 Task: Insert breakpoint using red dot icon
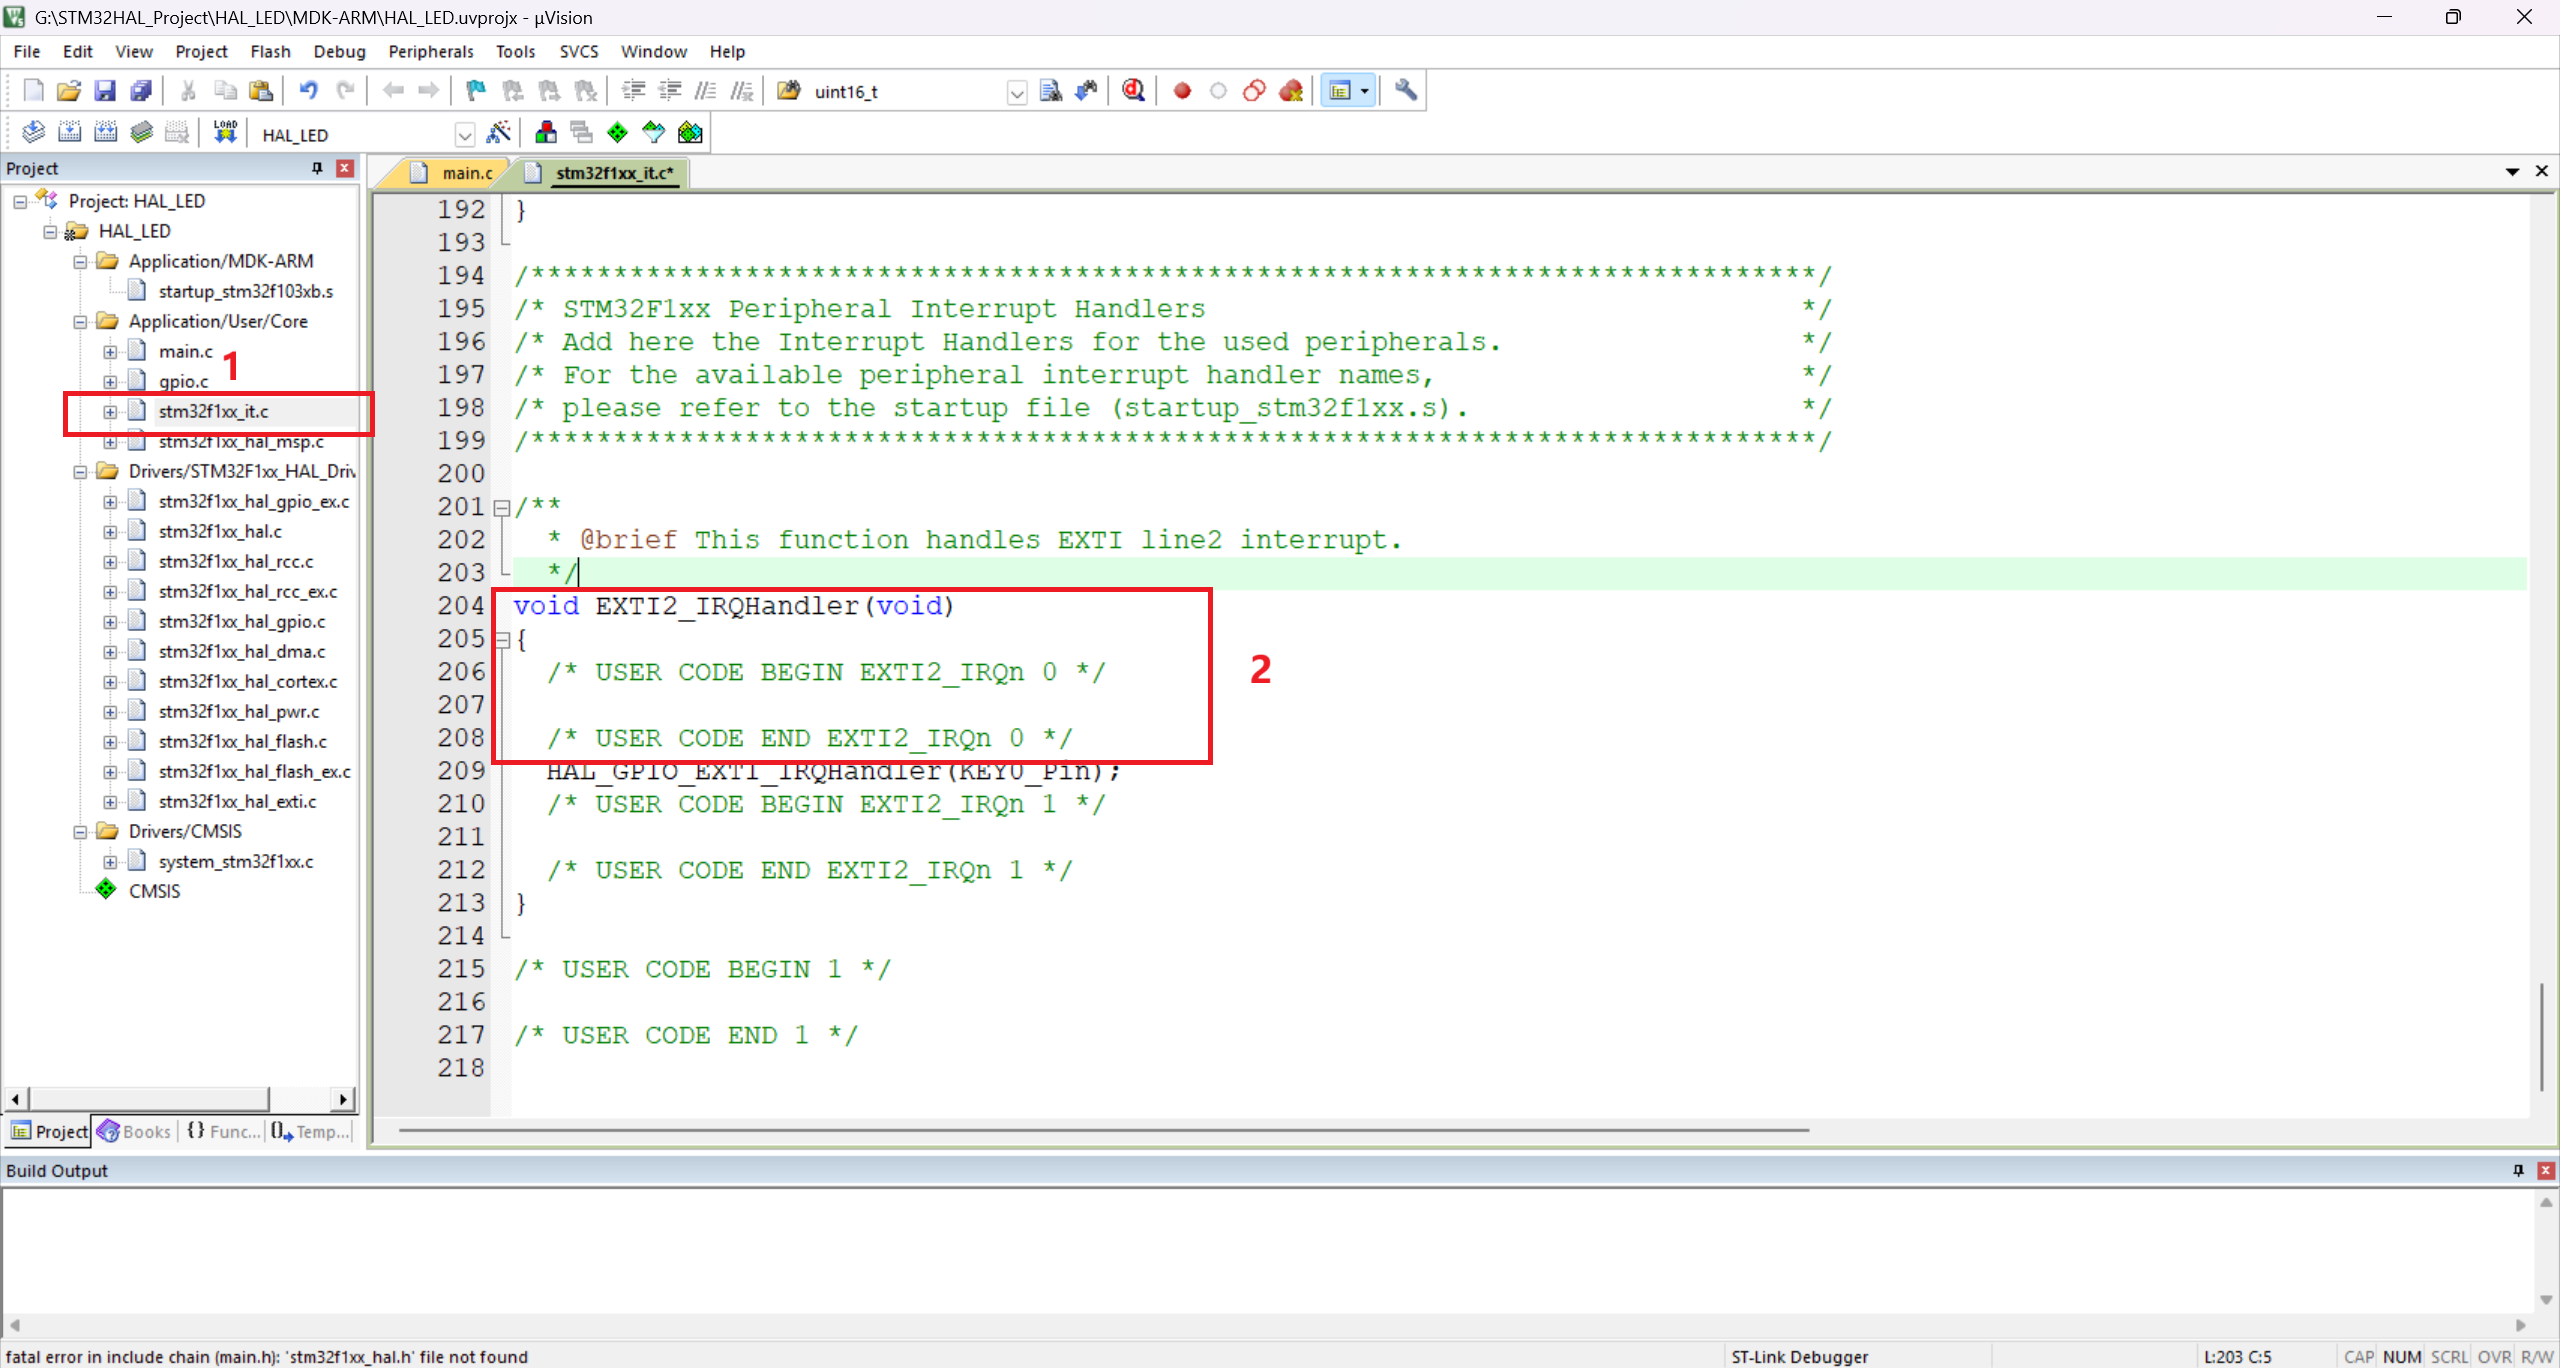pos(1182,91)
